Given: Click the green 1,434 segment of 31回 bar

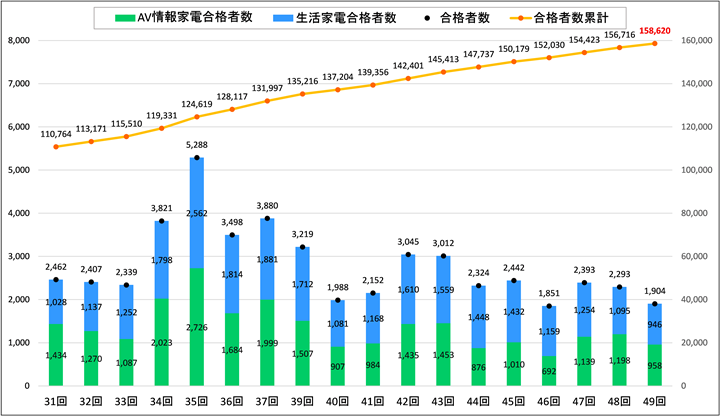Looking at the screenshot, I should 56,355.
